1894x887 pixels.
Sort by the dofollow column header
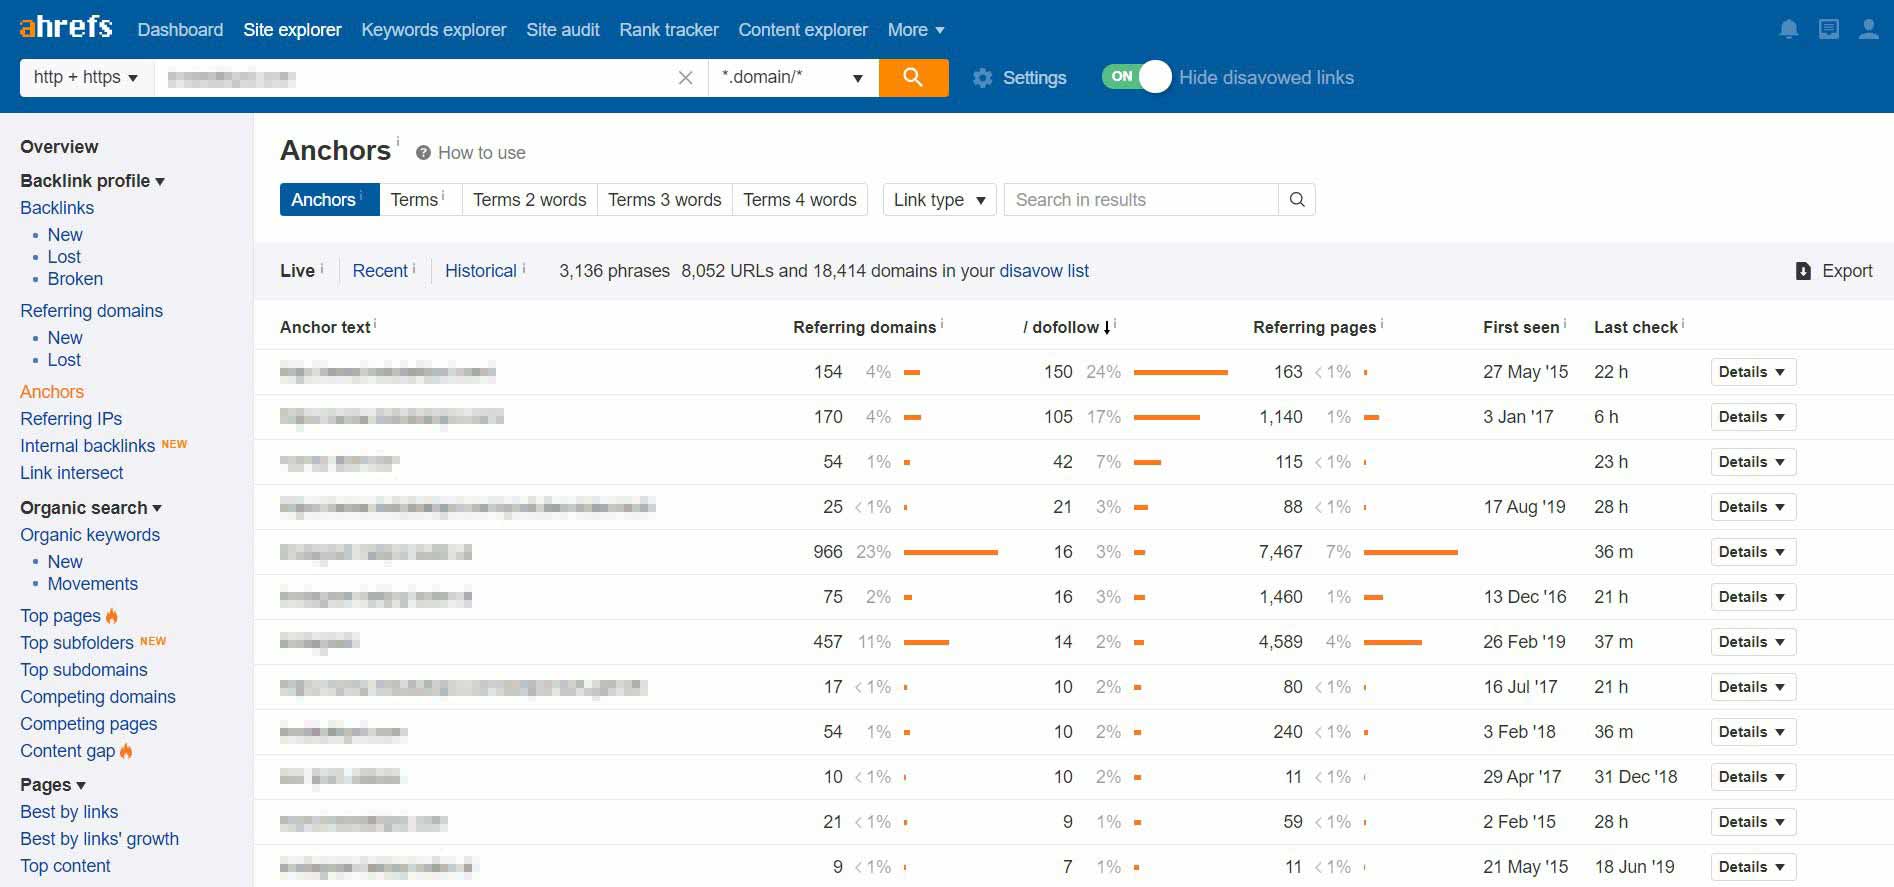(x=1066, y=327)
